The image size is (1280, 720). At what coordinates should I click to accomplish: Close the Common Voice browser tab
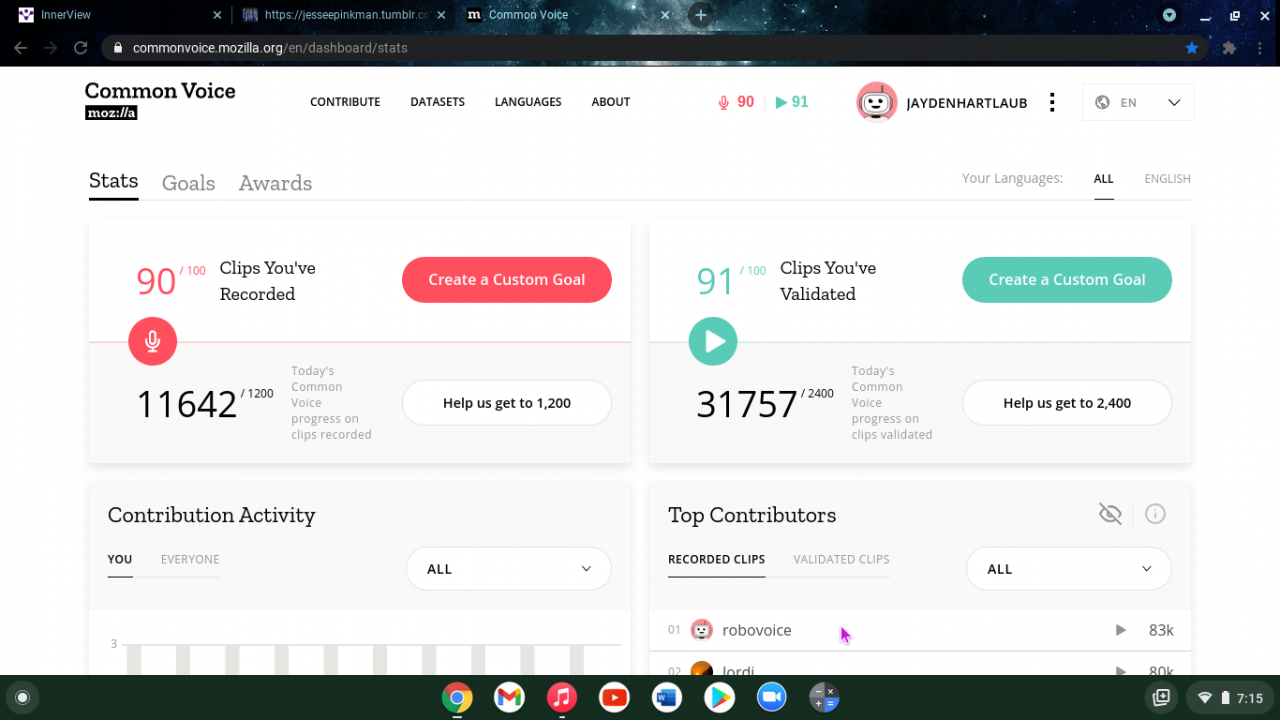(665, 15)
